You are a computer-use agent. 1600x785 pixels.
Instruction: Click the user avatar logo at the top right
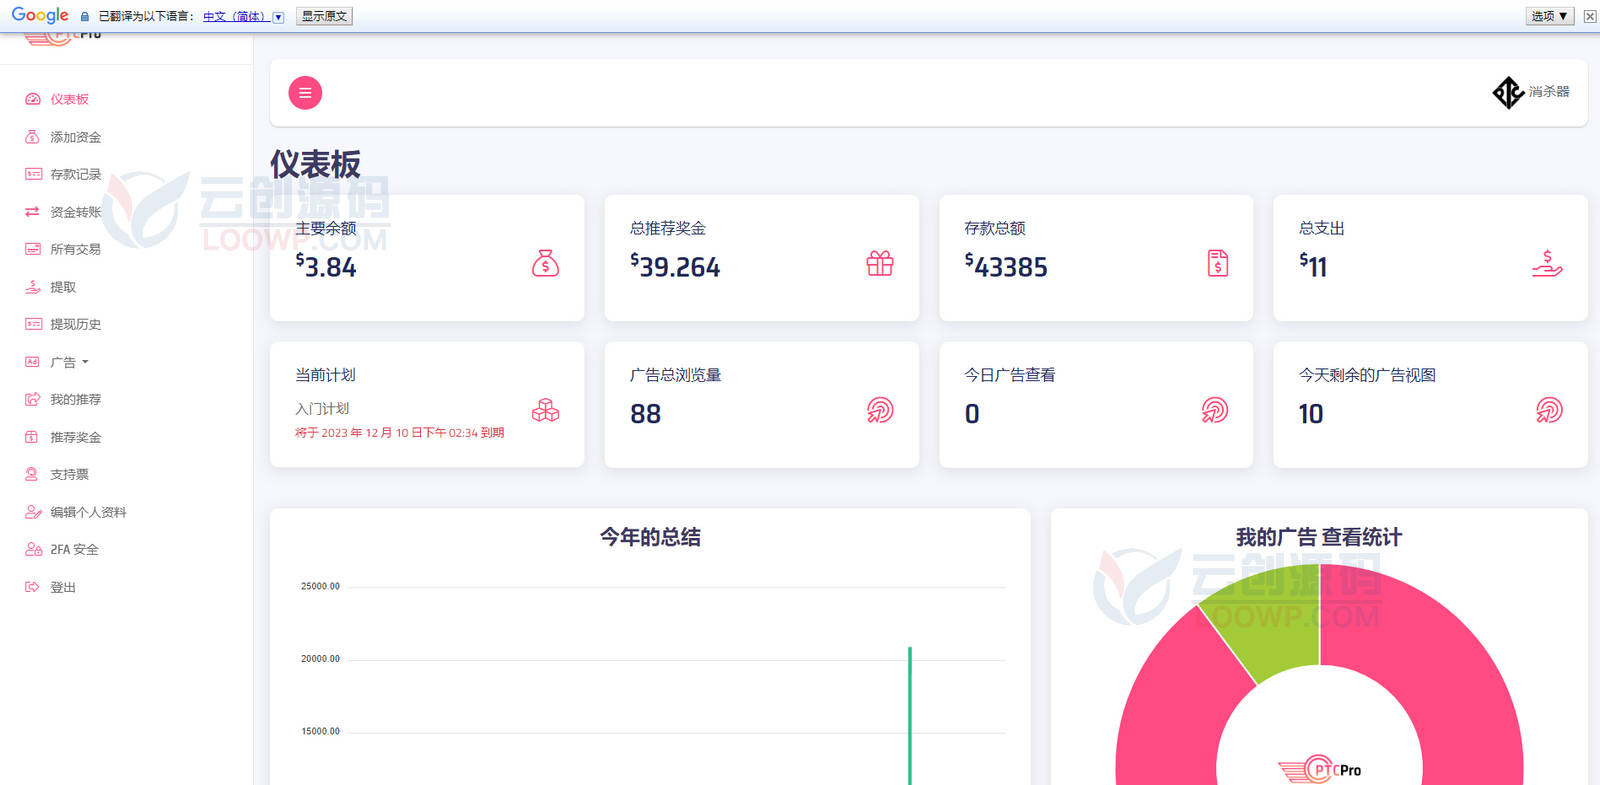[x=1508, y=92]
